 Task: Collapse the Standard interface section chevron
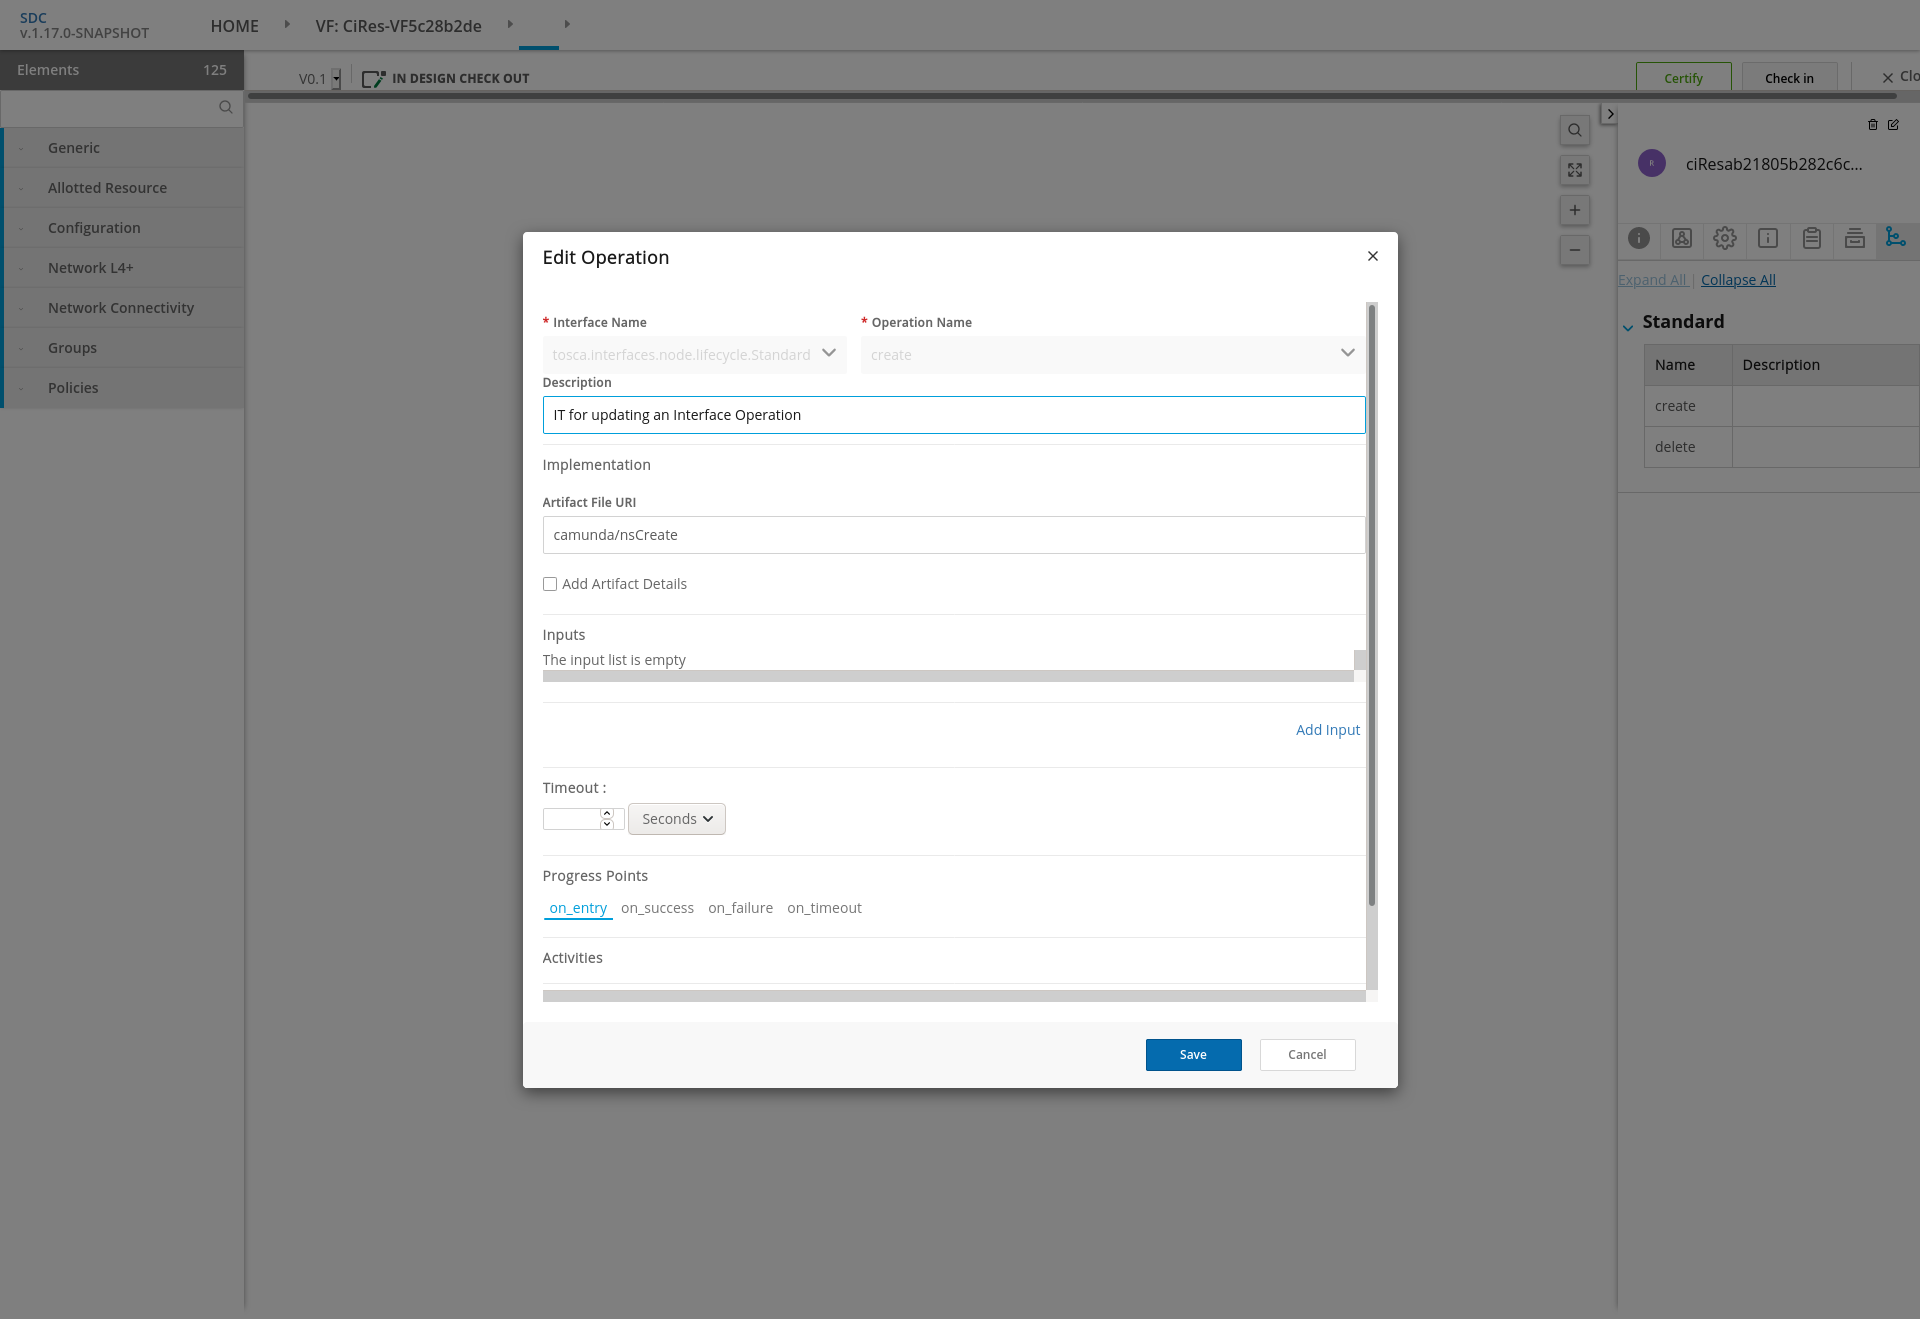[1628, 328]
